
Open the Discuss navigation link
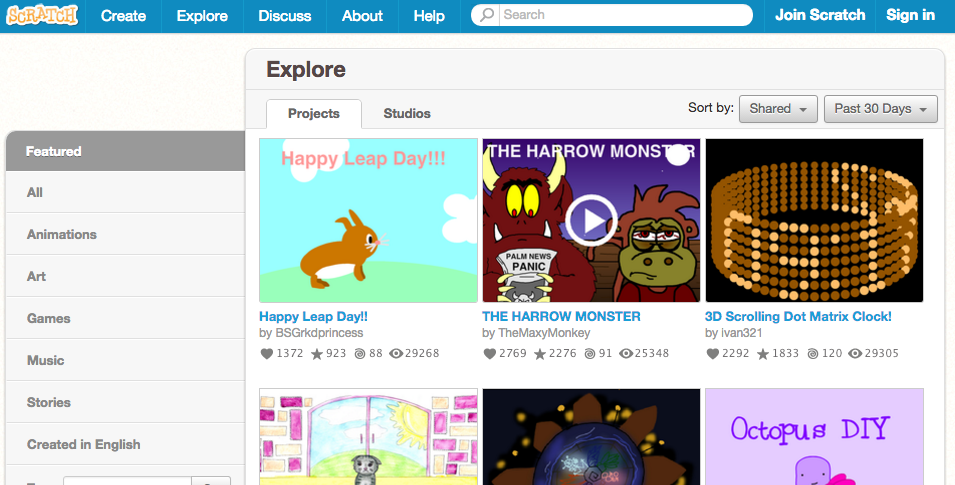click(284, 16)
